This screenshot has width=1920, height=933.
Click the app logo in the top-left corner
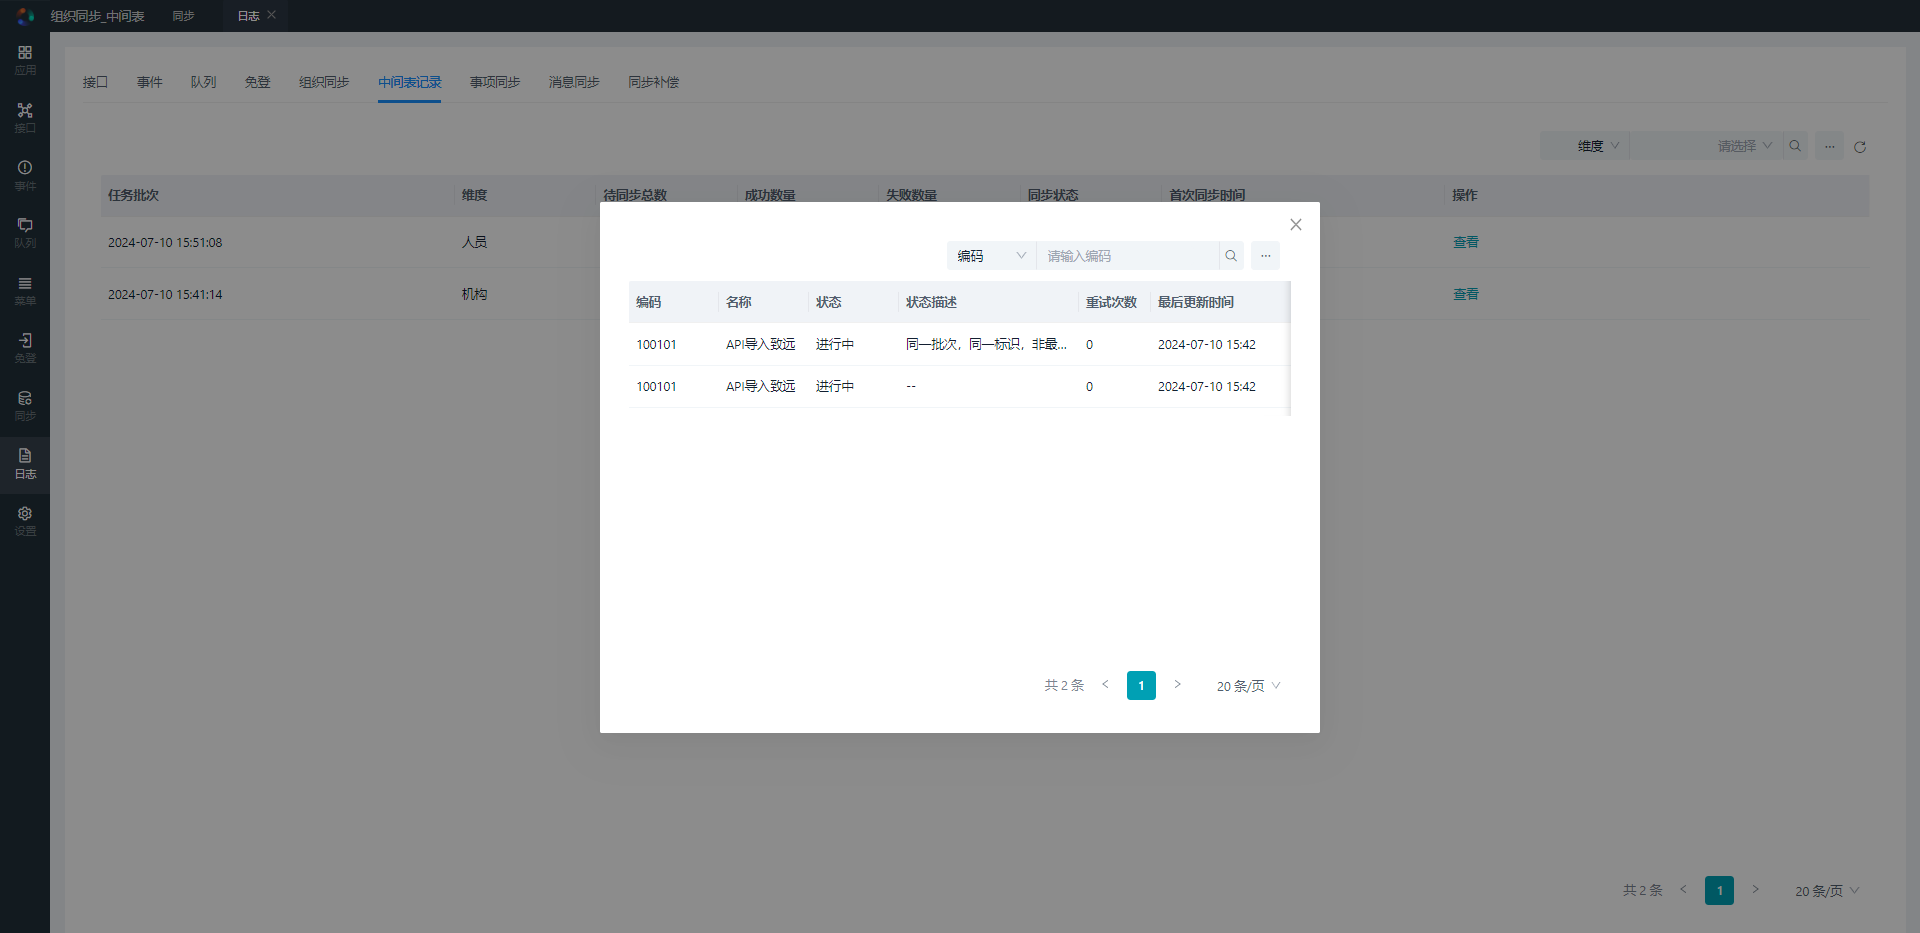point(25,16)
